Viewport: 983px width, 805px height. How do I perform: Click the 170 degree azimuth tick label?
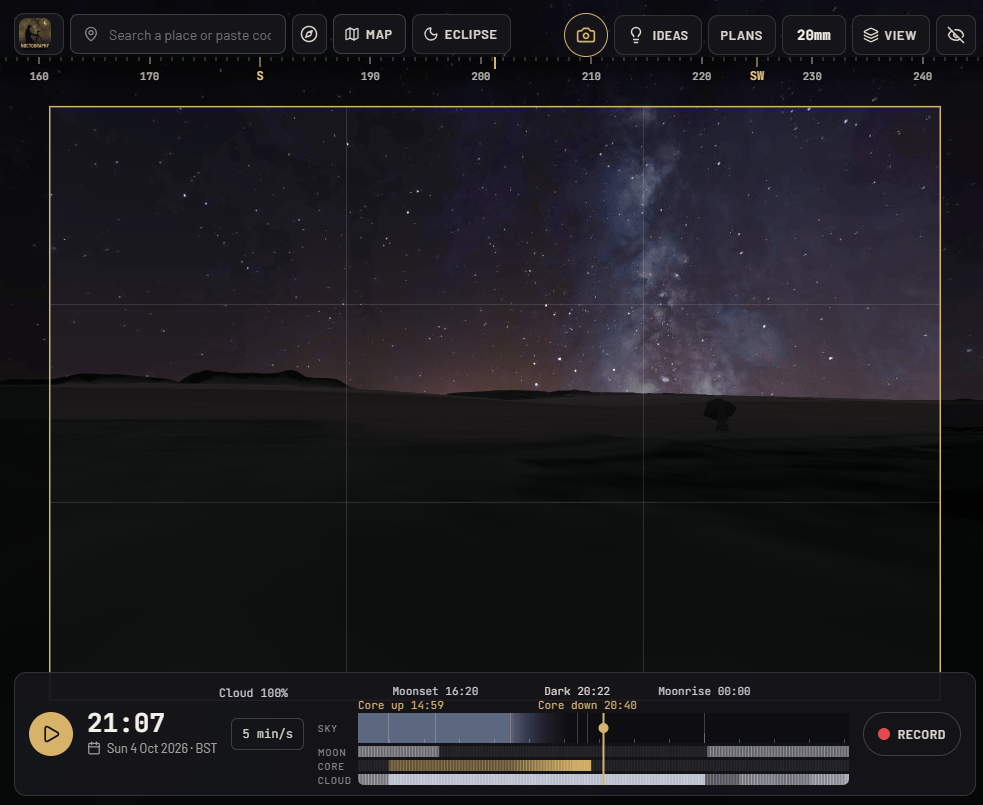coord(149,76)
